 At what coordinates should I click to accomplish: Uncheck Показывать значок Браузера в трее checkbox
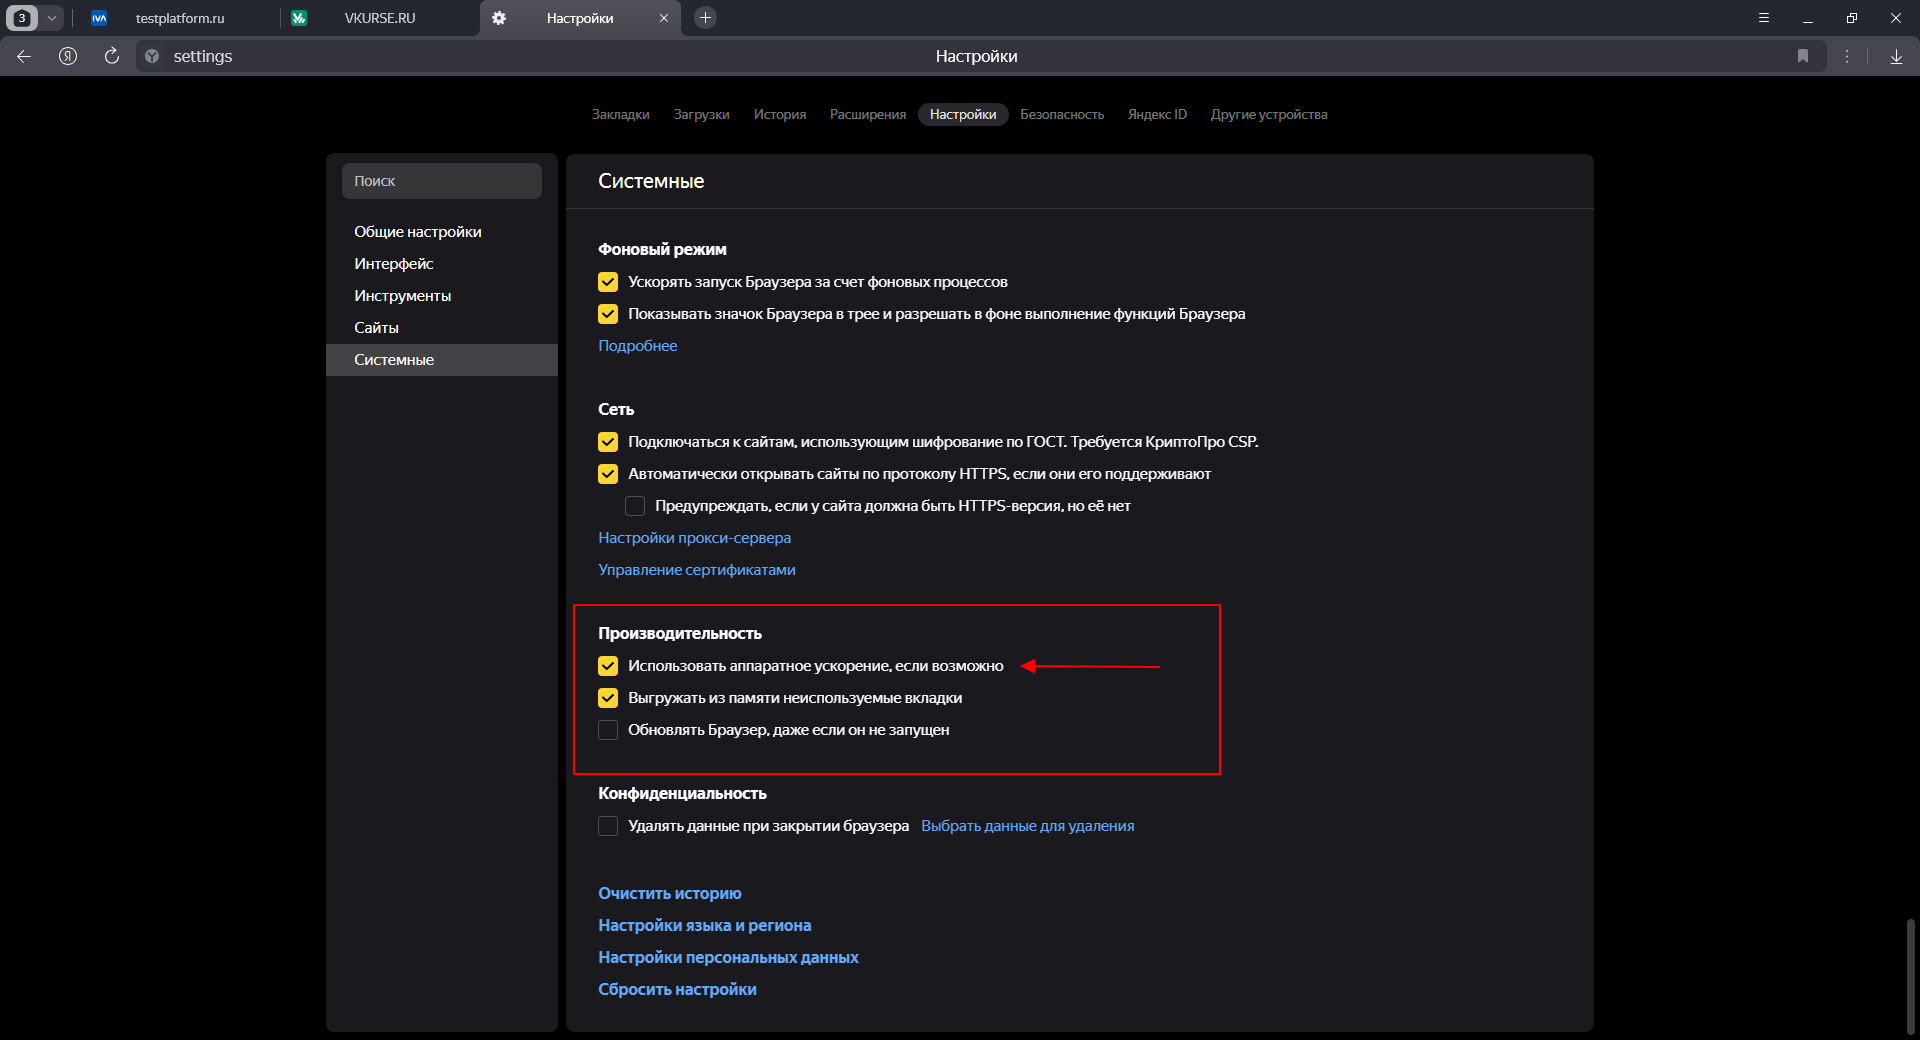pyautogui.click(x=608, y=314)
